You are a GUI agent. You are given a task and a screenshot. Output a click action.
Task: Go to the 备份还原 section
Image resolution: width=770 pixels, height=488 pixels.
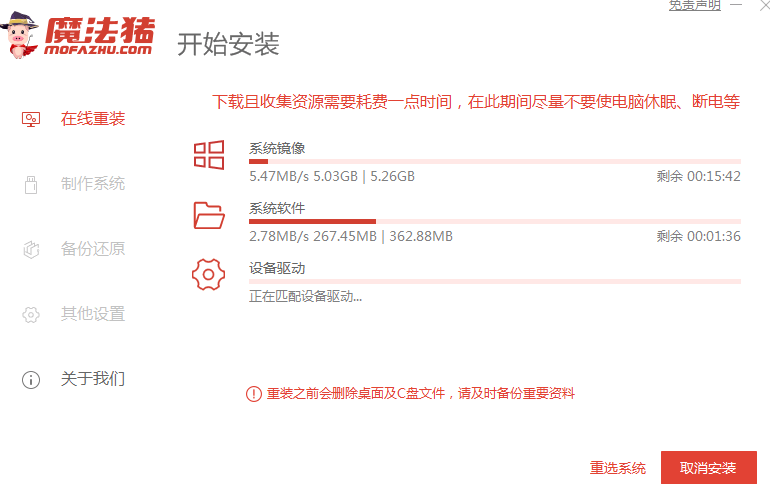[x=93, y=249]
